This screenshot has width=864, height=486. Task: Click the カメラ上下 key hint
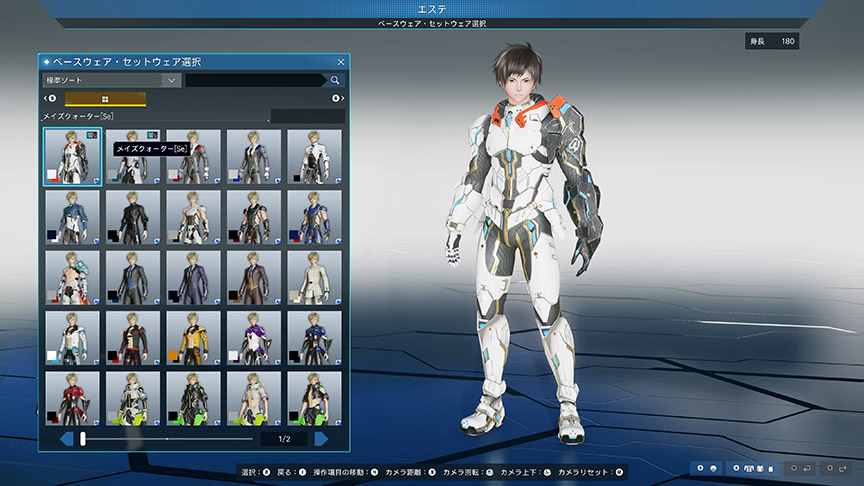526,472
